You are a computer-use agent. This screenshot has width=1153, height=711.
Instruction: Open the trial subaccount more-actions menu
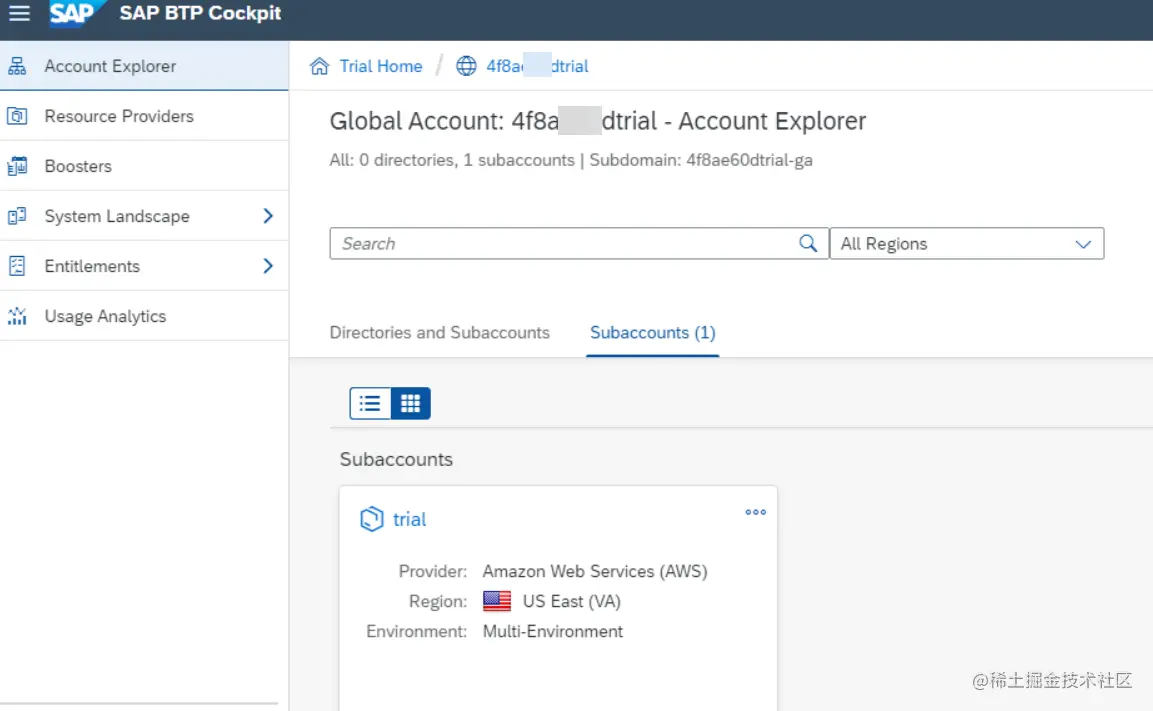755,512
